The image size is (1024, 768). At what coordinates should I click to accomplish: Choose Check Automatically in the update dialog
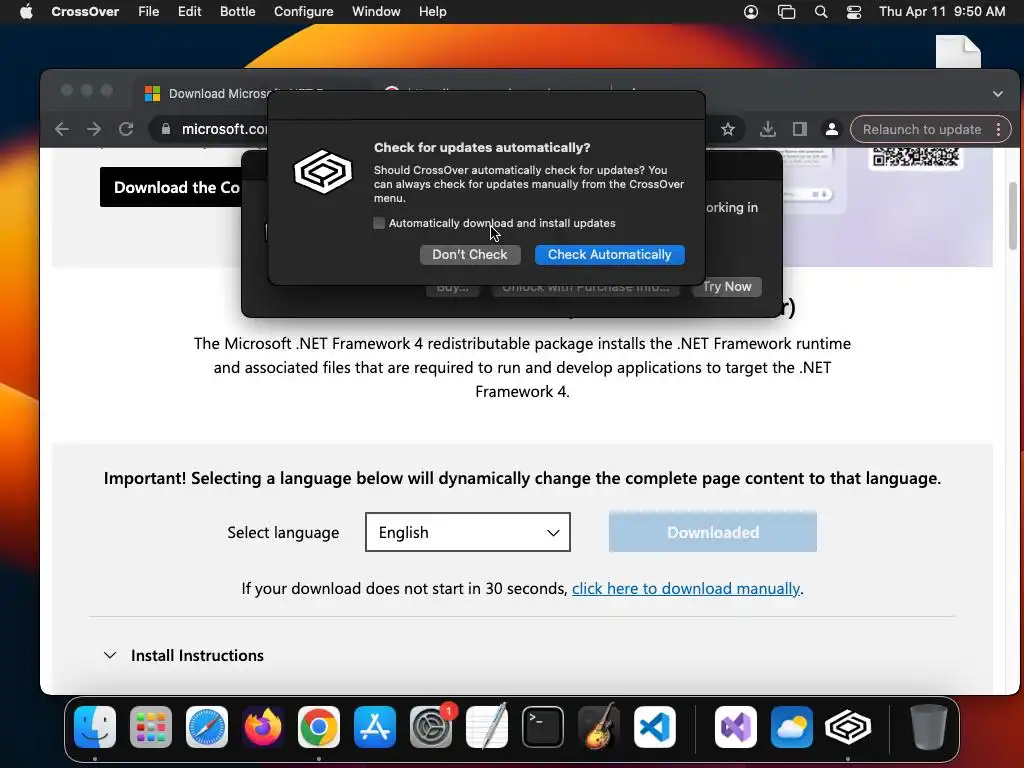[x=609, y=255]
